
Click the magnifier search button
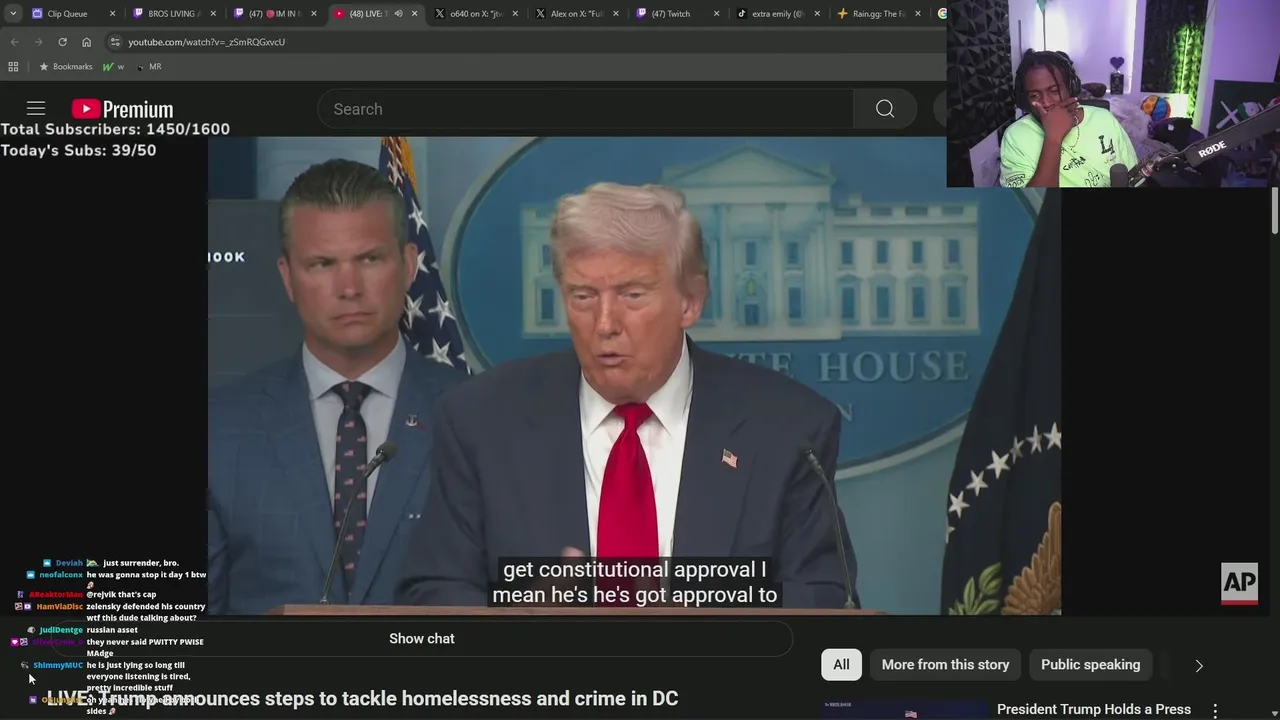click(x=885, y=109)
